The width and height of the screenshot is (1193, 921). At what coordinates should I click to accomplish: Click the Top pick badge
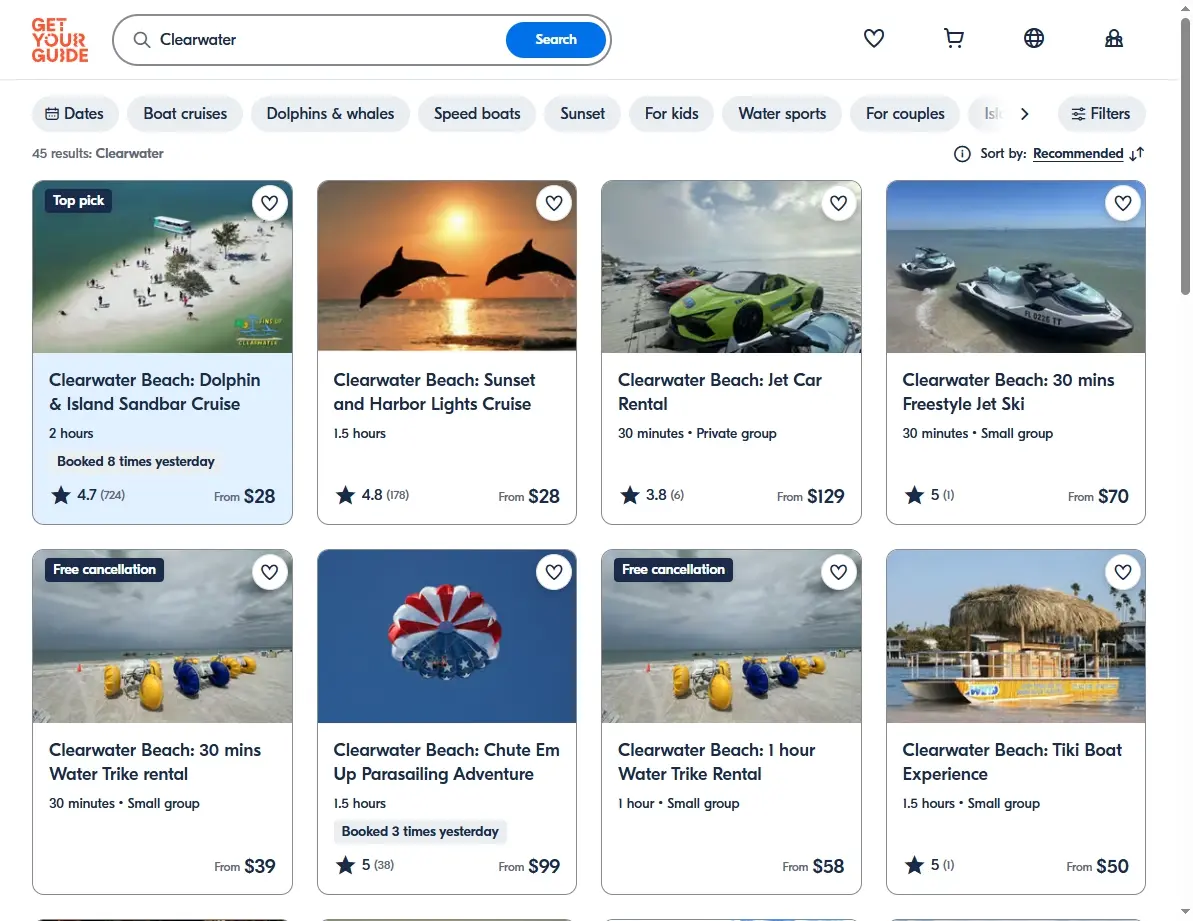pos(78,201)
